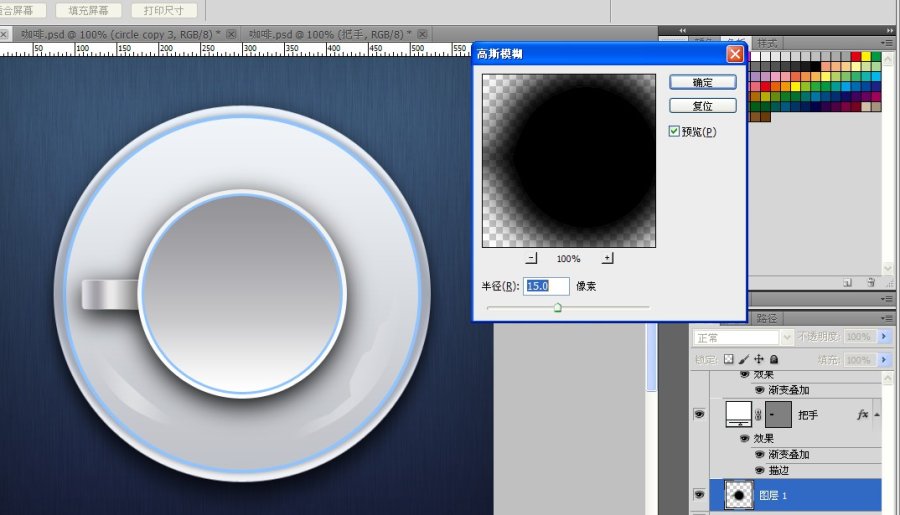
Task: Open the swatches panel flyout menu
Action: [x=887, y=43]
